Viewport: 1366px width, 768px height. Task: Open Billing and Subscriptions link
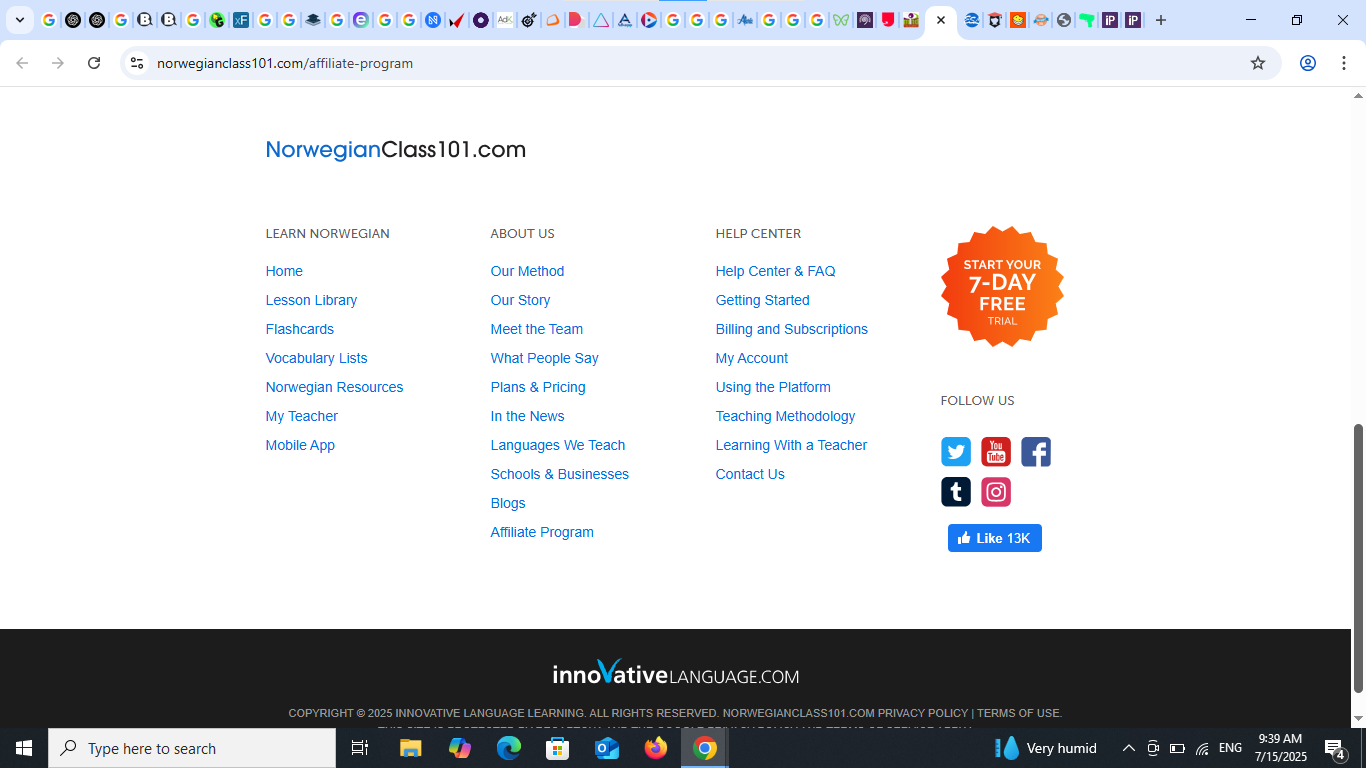pos(791,329)
